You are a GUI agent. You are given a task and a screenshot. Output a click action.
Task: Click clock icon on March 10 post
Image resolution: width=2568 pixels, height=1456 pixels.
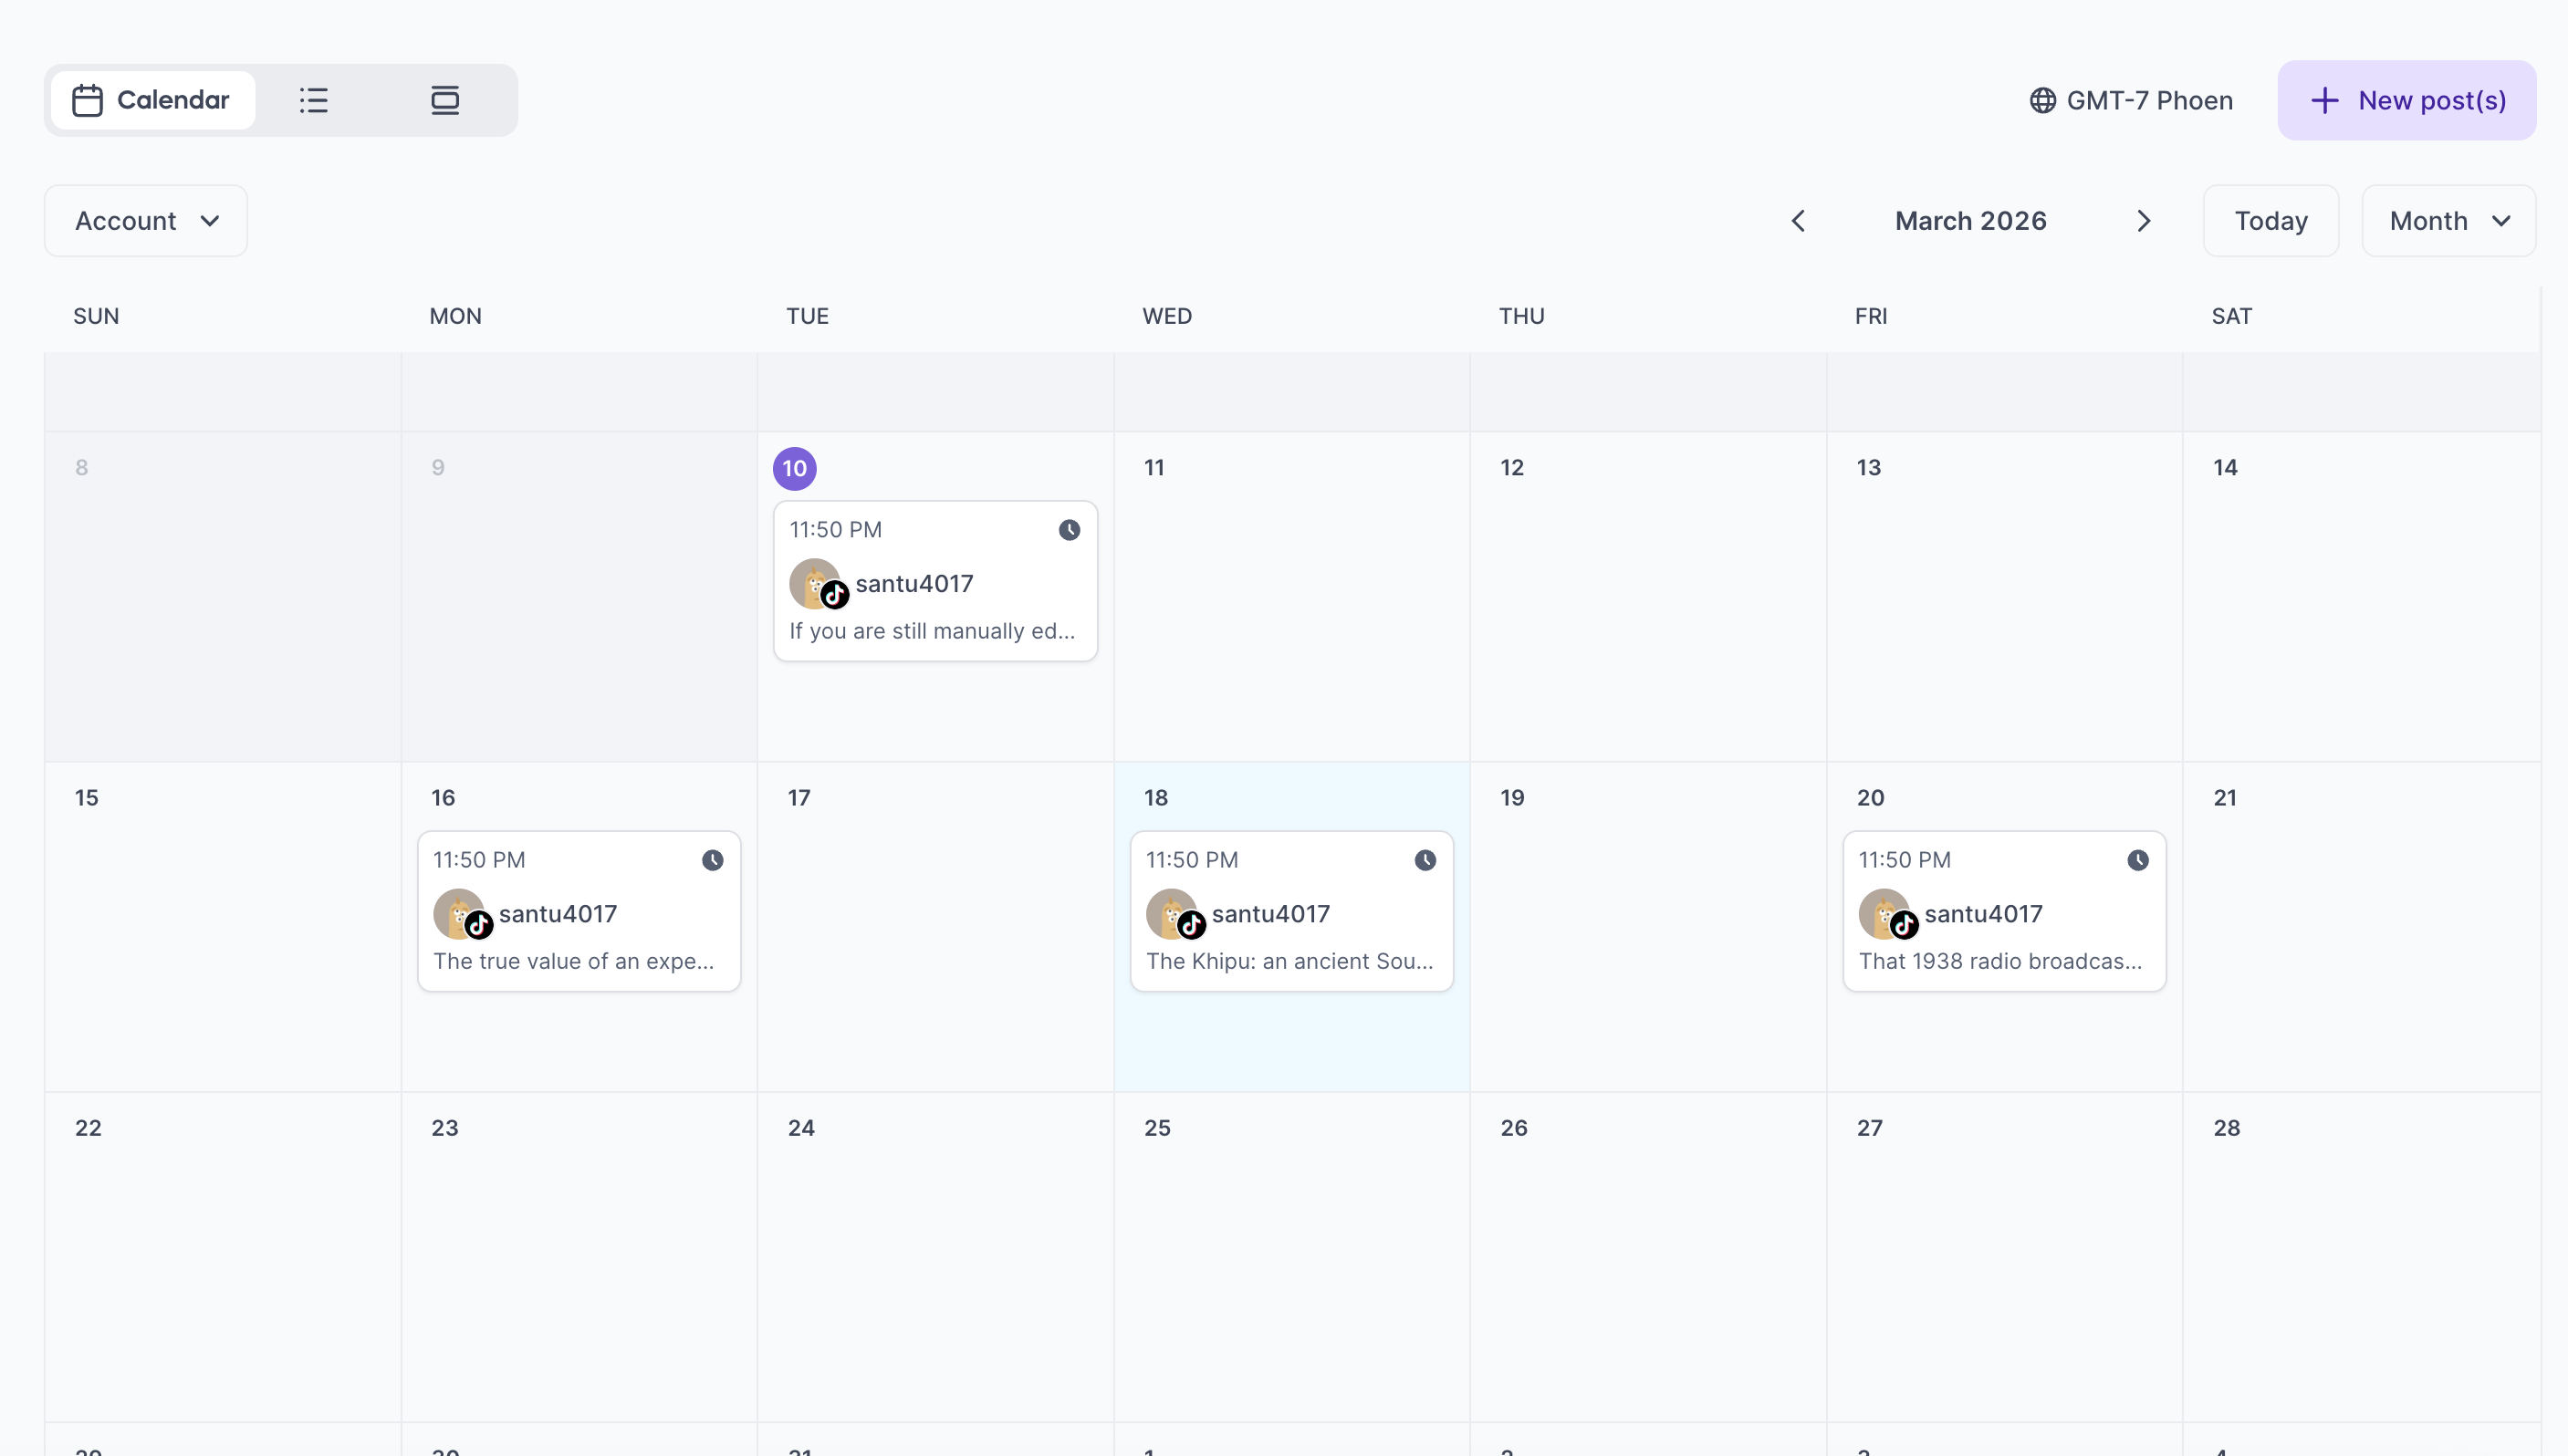[1069, 530]
